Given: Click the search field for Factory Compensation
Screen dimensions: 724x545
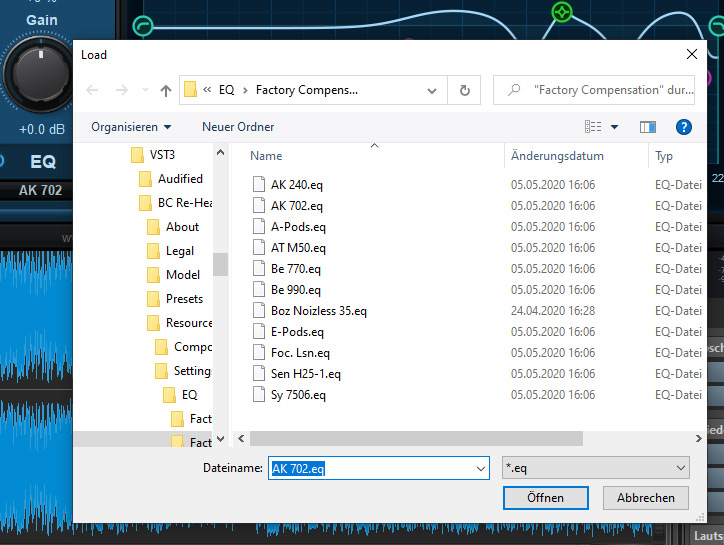Looking at the screenshot, I should pyautogui.click(x=605, y=90).
